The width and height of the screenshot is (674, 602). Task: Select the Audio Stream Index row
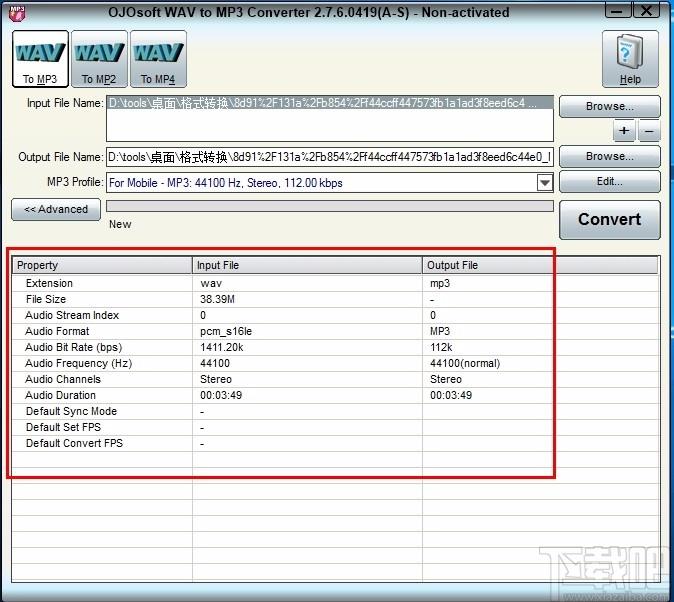click(336, 315)
